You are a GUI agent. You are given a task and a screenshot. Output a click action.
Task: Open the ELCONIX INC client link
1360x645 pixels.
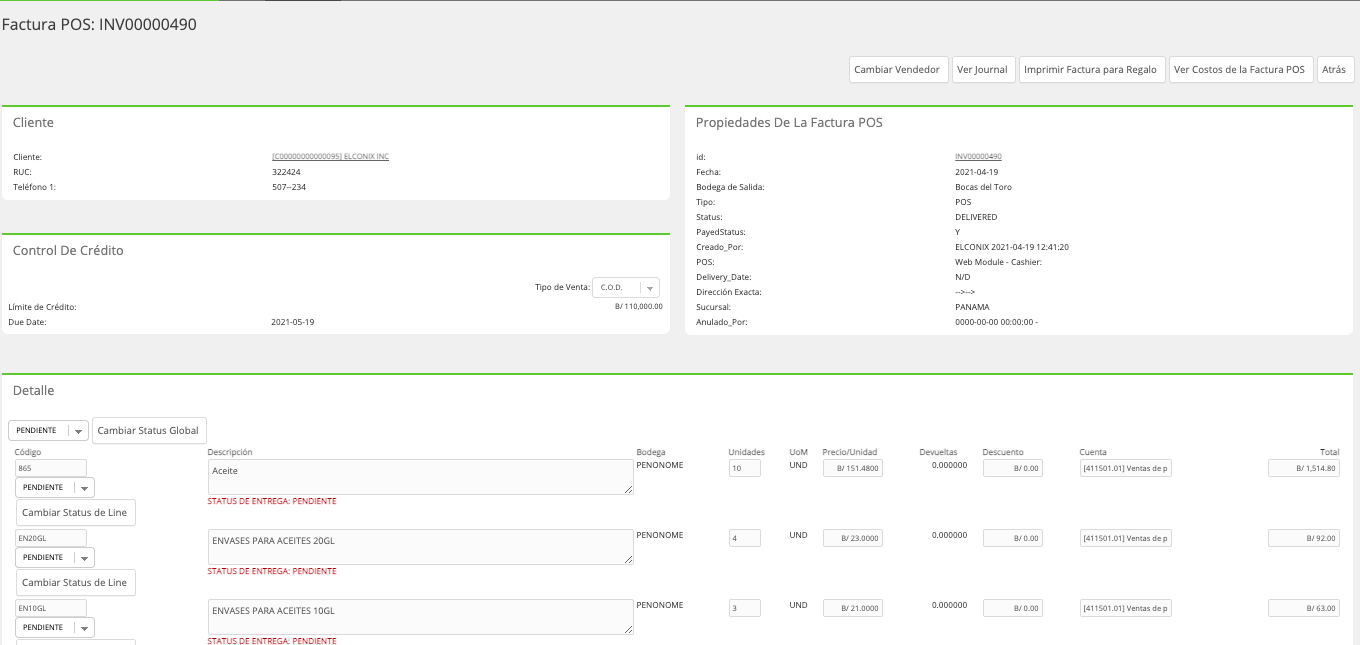[330, 157]
